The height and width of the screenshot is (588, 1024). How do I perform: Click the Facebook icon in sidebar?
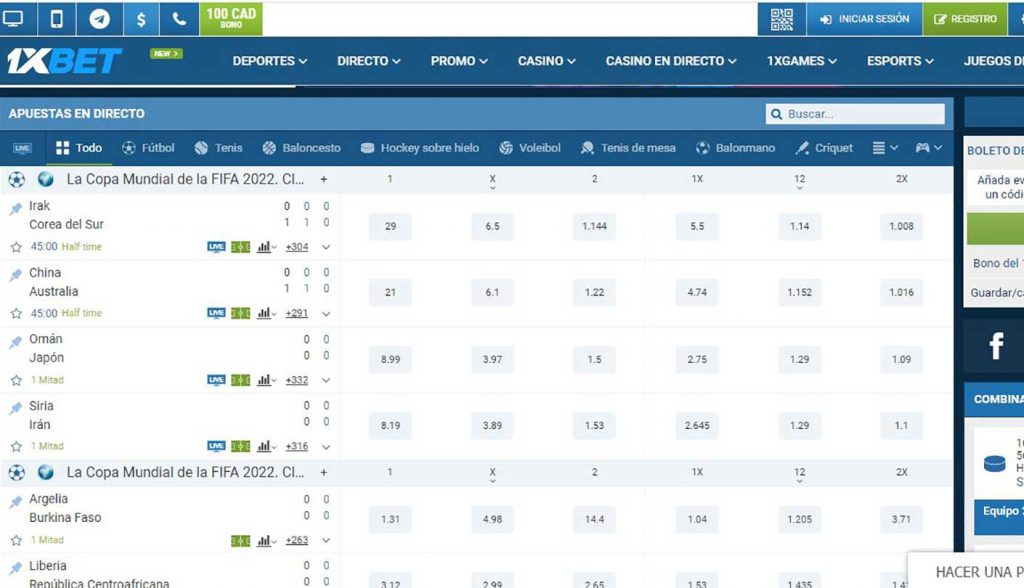[995, 346]
